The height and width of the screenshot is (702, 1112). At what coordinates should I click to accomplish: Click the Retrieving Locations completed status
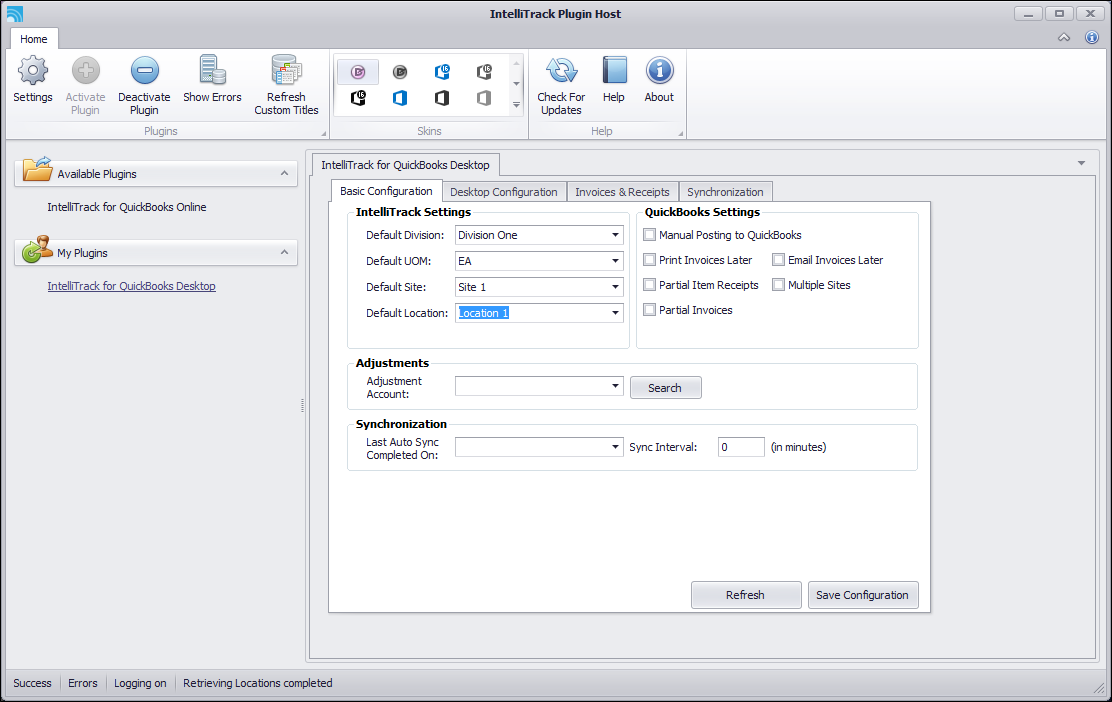point(257,683)
